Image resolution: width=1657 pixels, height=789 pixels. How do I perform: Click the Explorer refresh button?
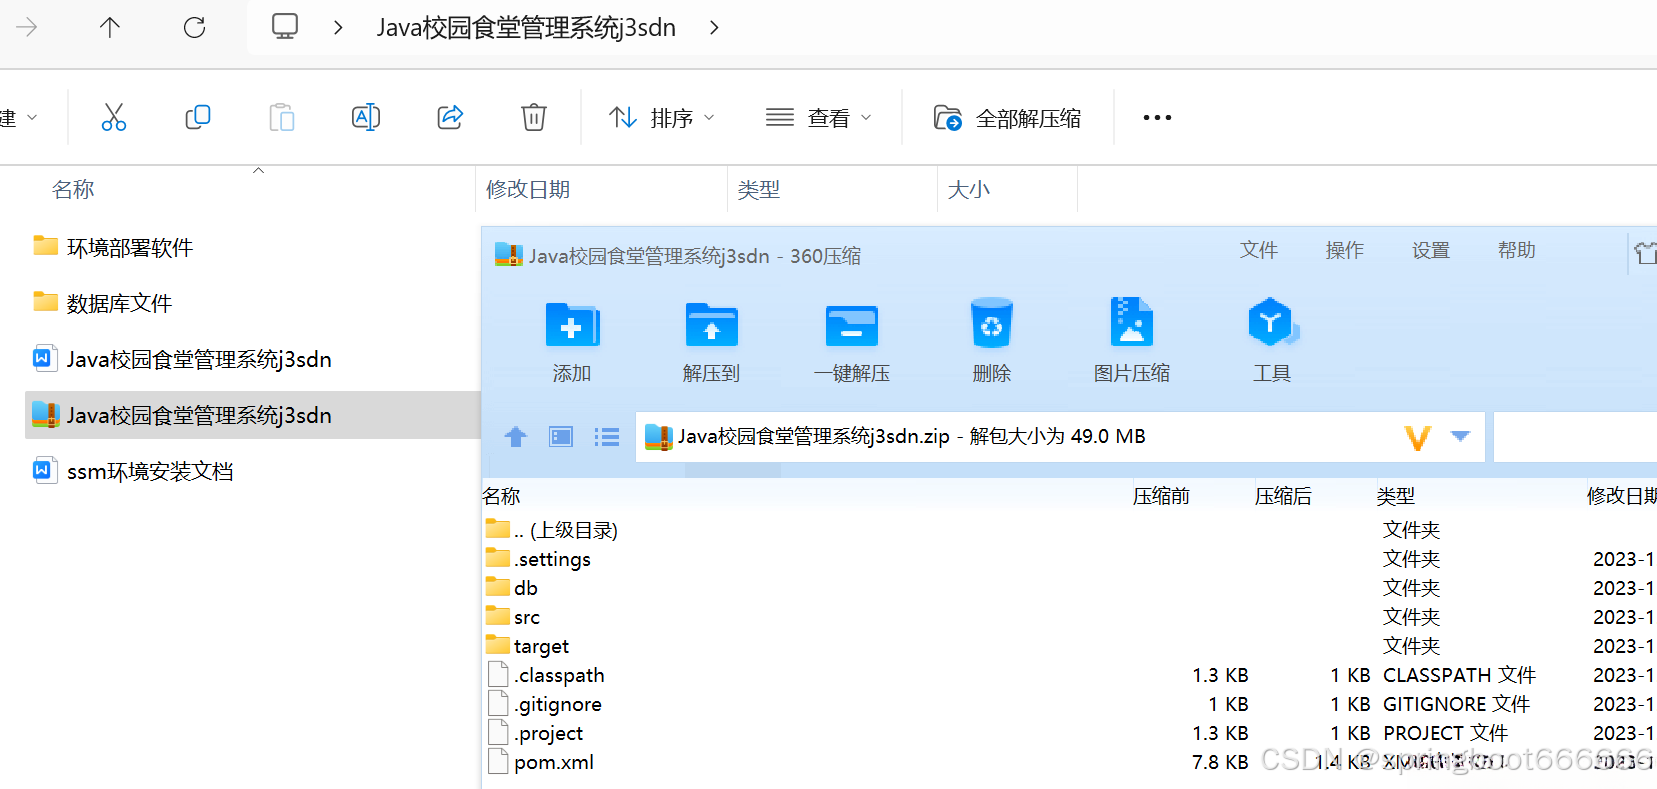click(194, 27)
